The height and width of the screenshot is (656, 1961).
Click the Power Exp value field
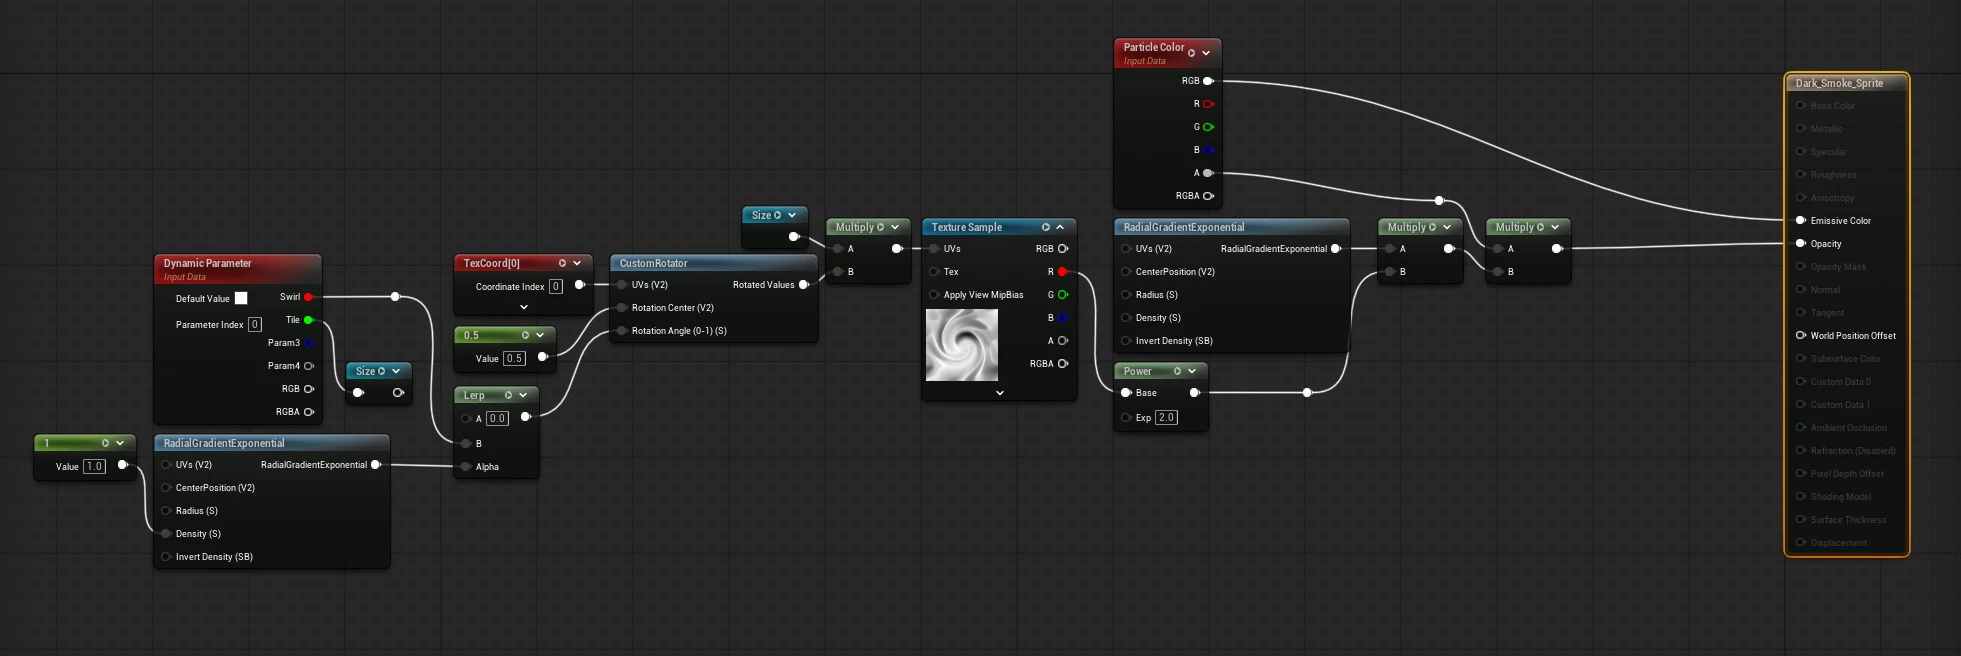[x=1167, y=417]
